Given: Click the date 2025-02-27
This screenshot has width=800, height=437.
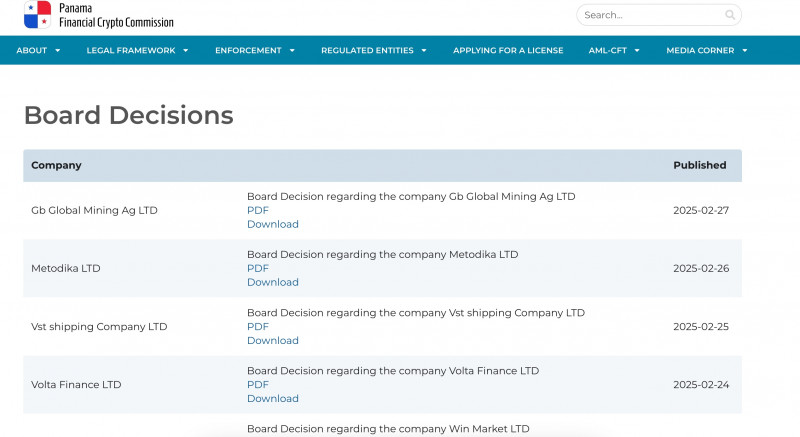Looking at the screenshot, I should click(701, 210).
